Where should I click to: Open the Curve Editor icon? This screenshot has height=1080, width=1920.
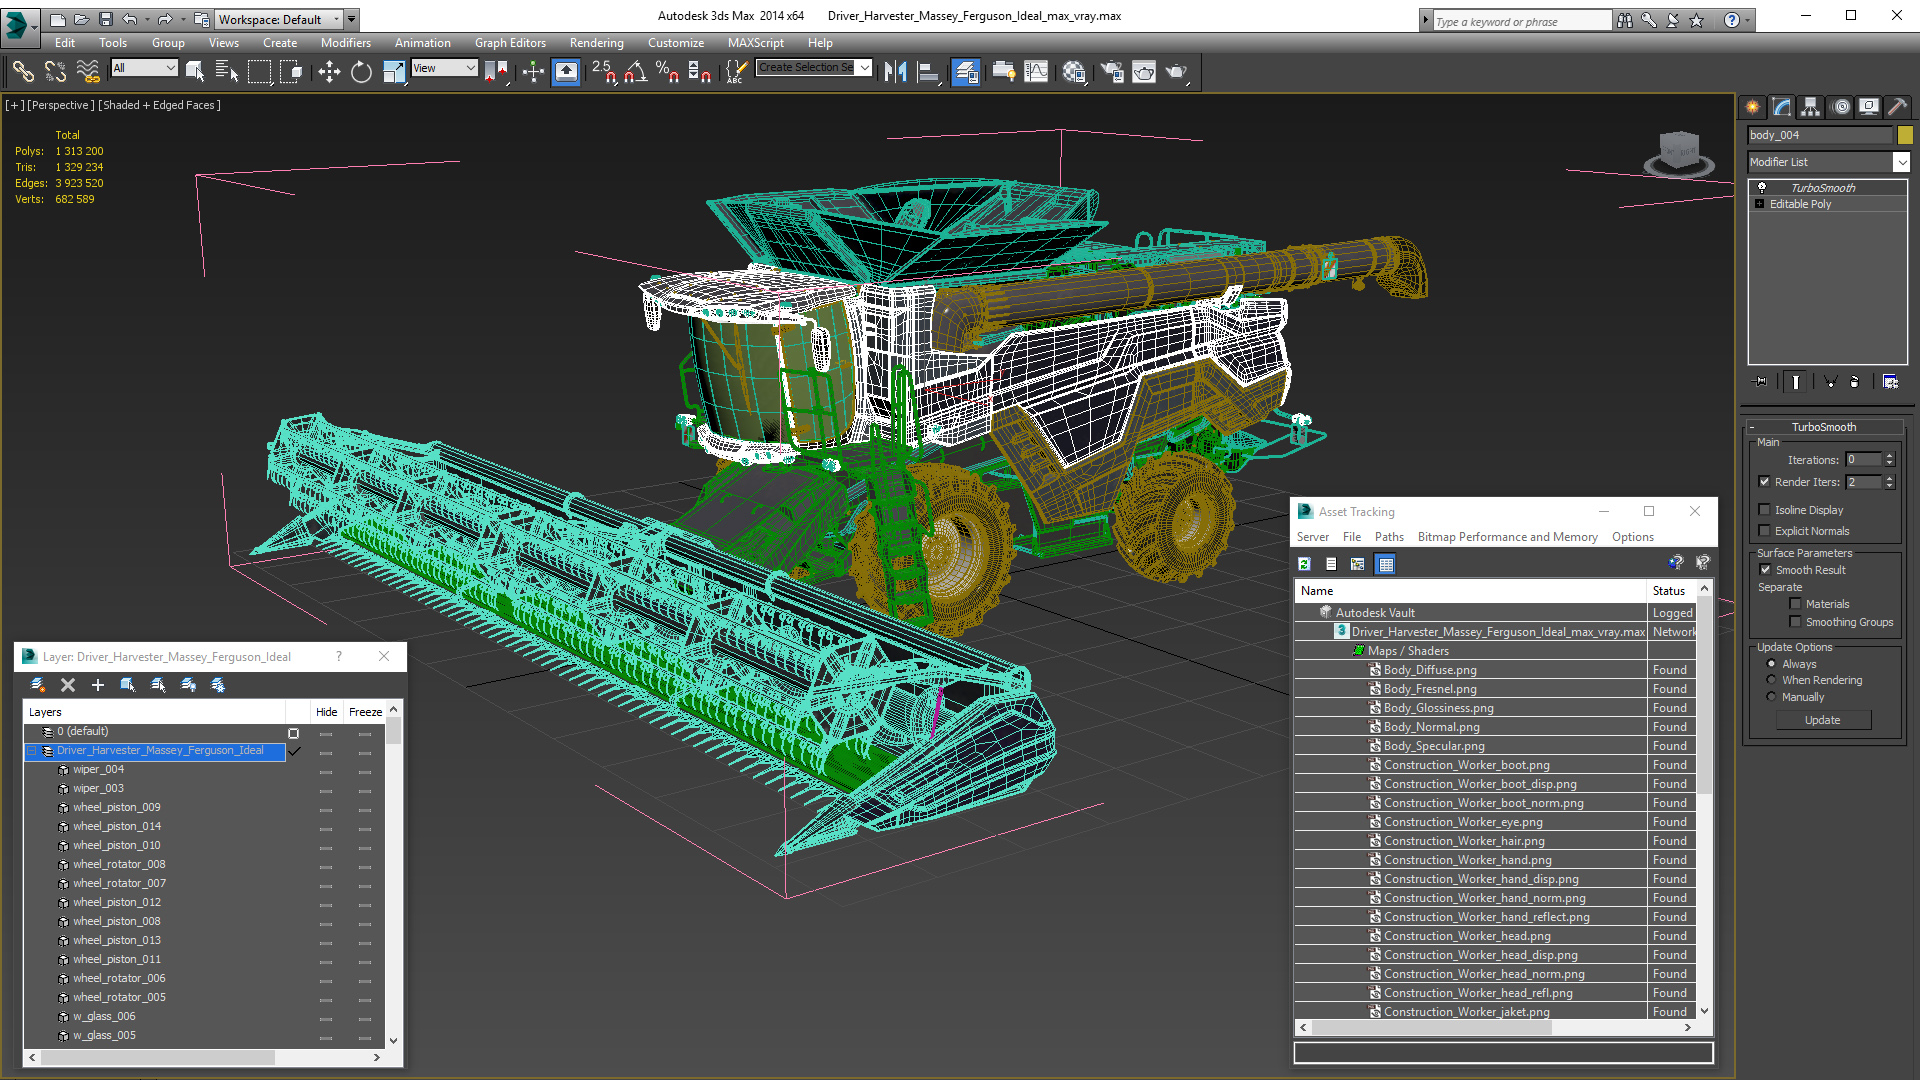(x=1036, y=71)
